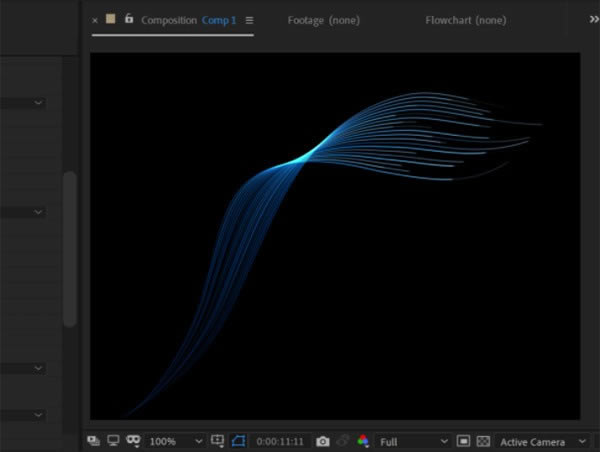Open the Full resolution dropdown
The height and width of the screenshot is (452, 600).
point(413,442)
